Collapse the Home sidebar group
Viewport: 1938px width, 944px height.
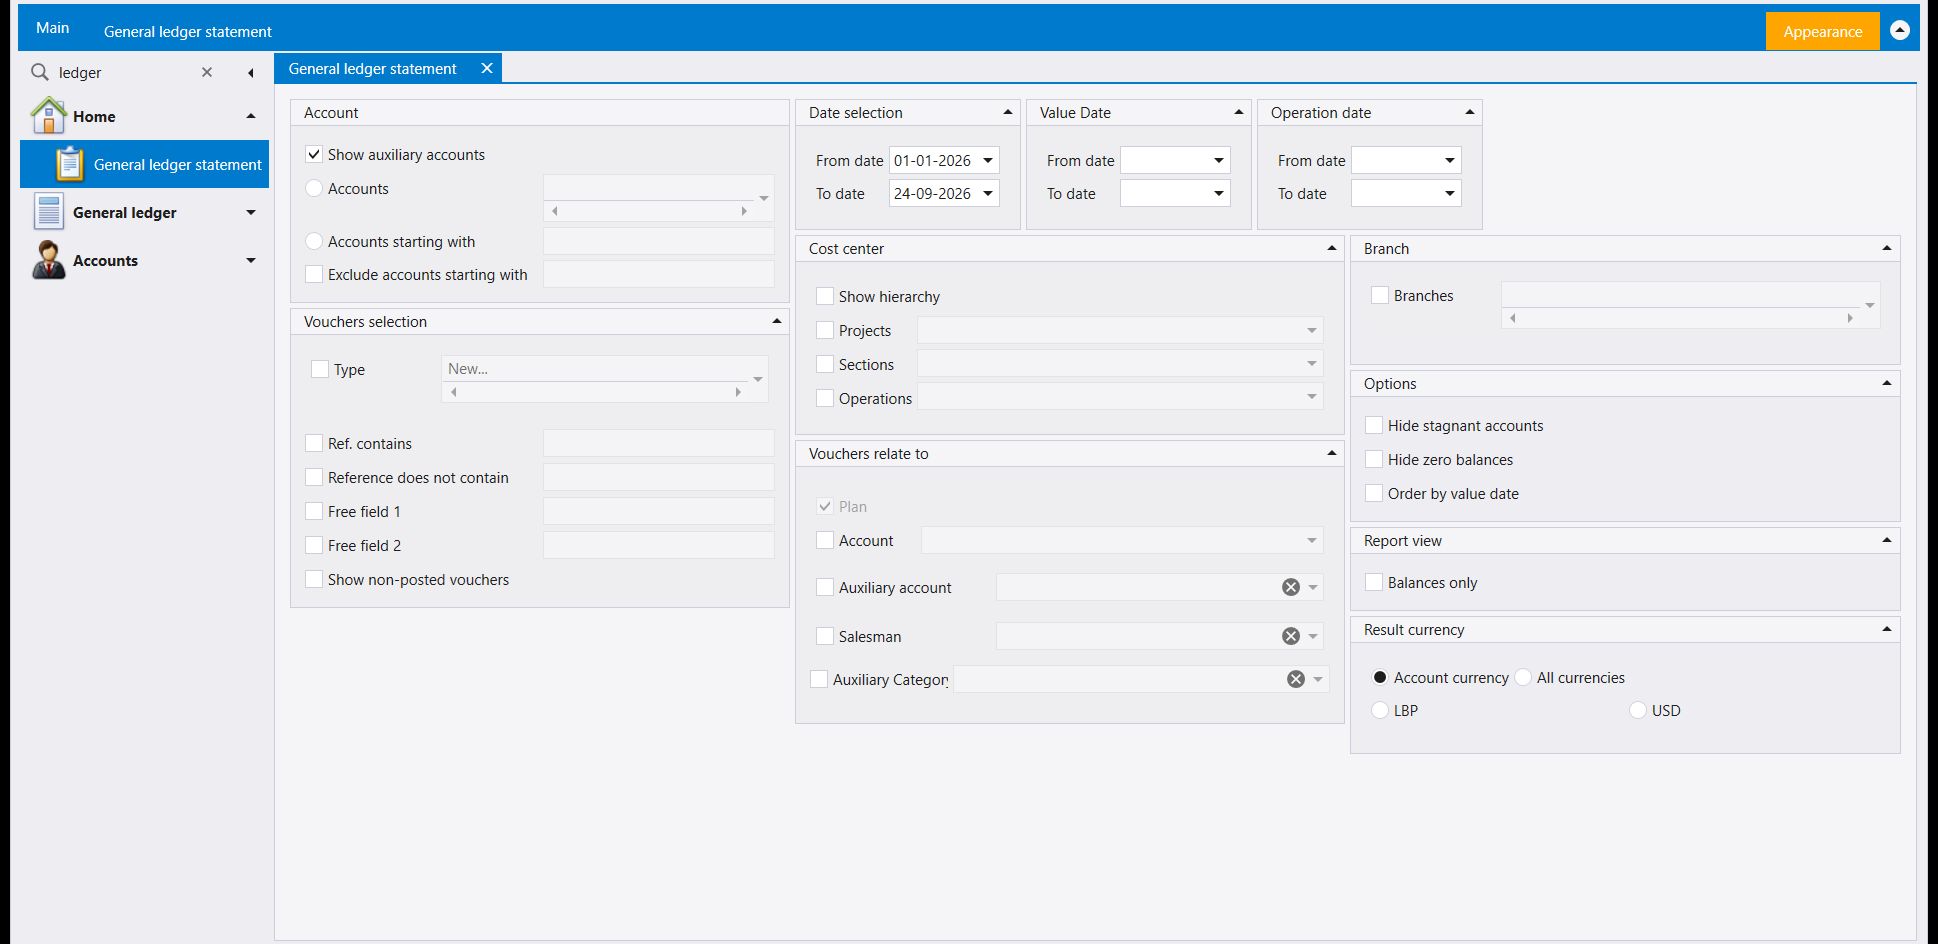point(251,116)
